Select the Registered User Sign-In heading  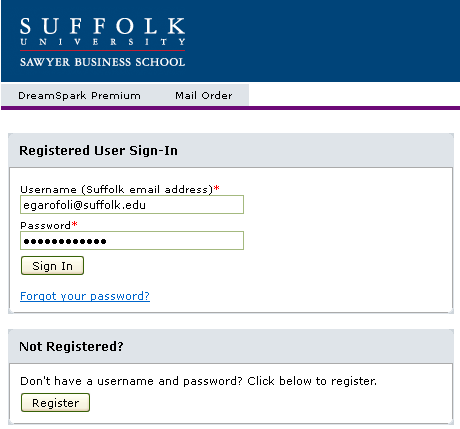(x=98, y=151)
